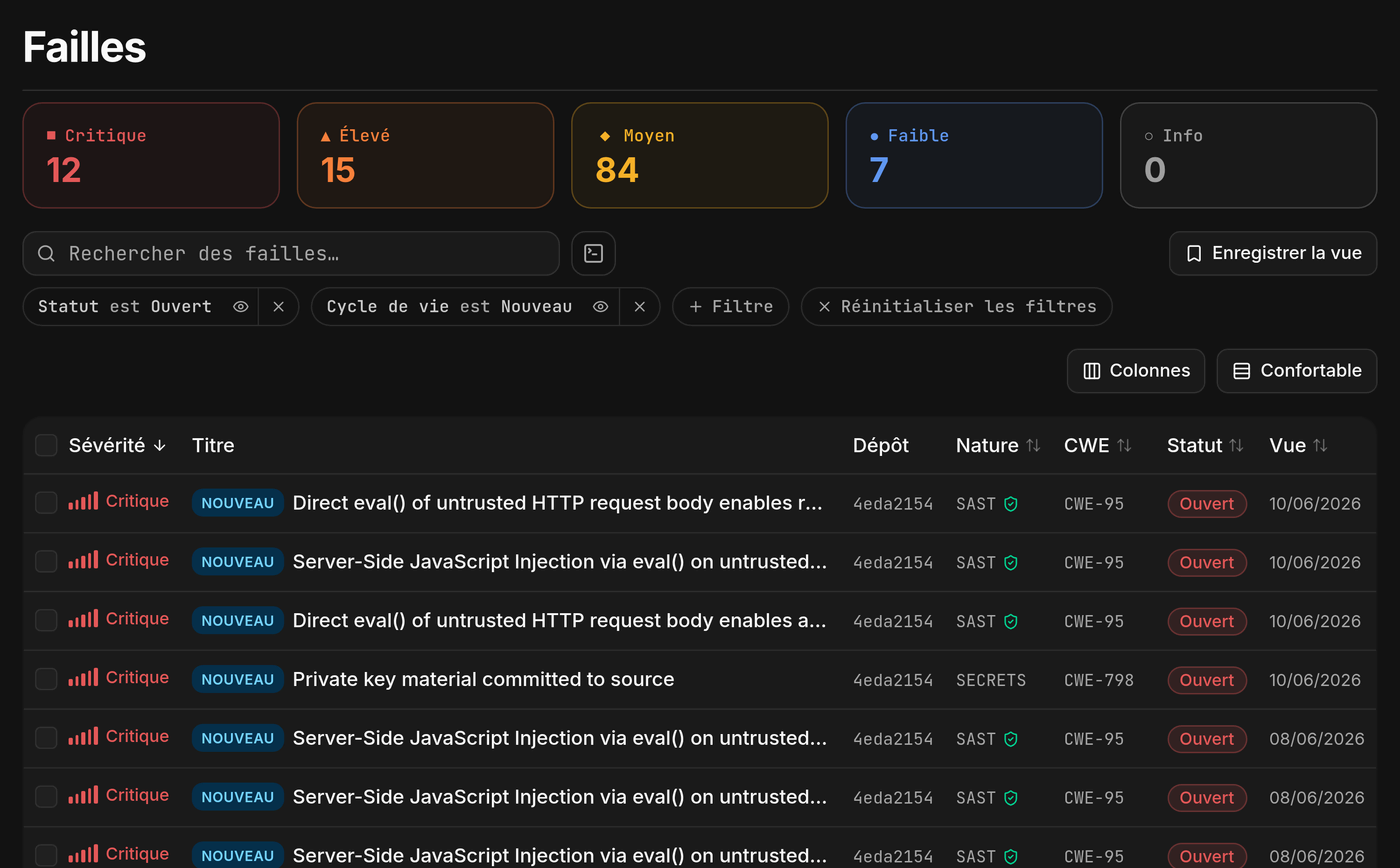Select the Critique severity card
Viewport: 1400px width, 868px height.
(x=151, y=155)
